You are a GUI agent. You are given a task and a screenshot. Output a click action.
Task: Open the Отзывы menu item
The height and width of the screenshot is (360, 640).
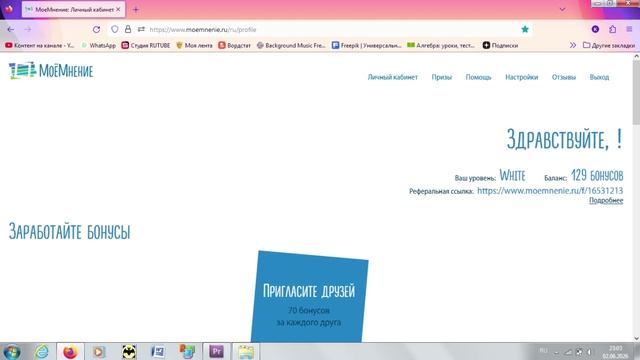tap(564, 77)
